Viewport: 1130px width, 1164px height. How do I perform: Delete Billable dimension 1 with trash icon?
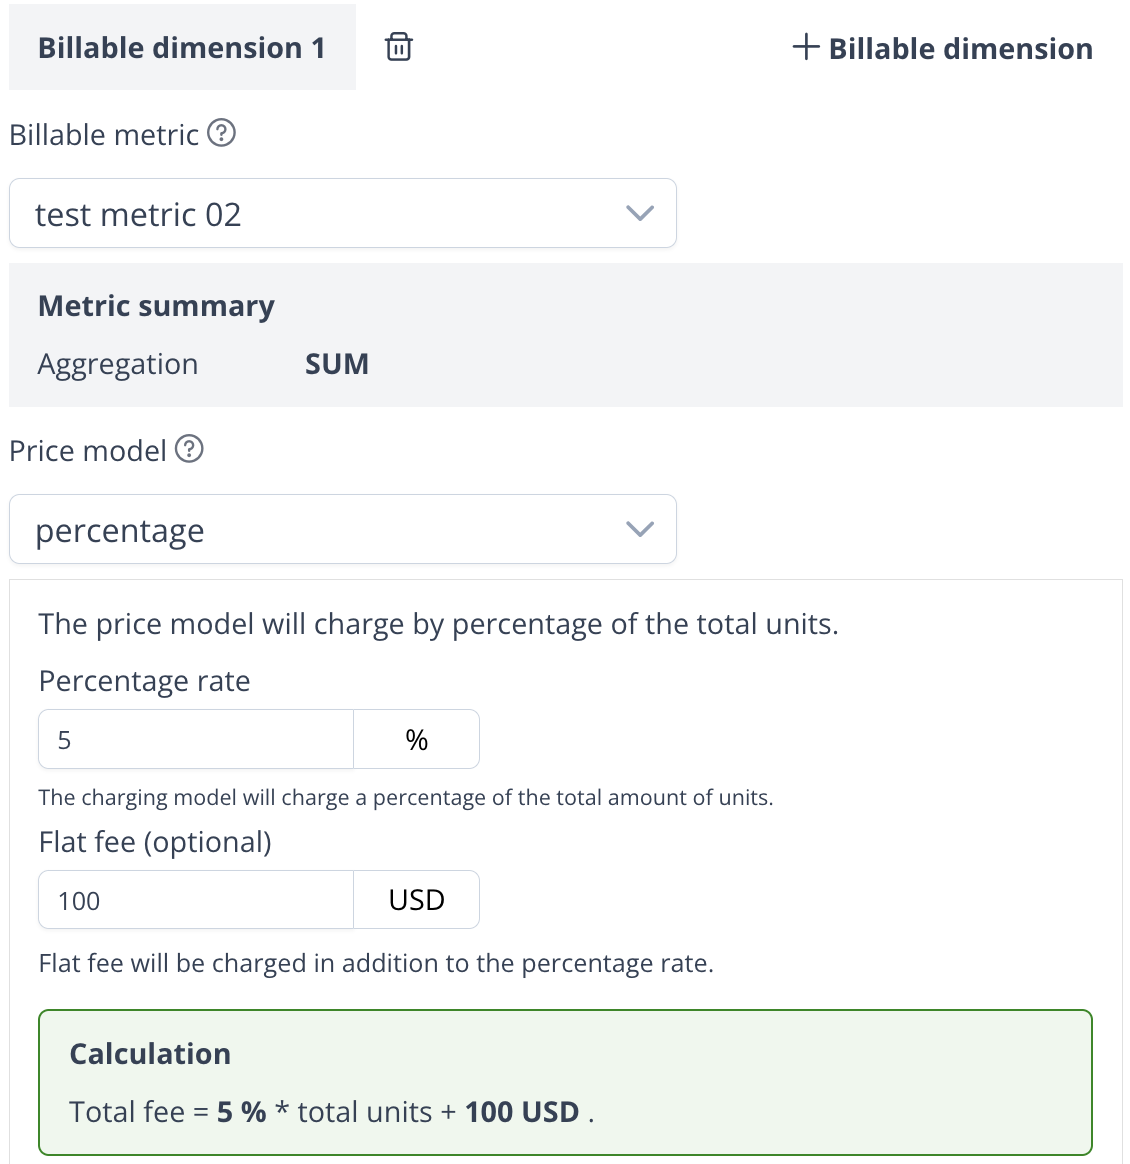tap(399, 47)
